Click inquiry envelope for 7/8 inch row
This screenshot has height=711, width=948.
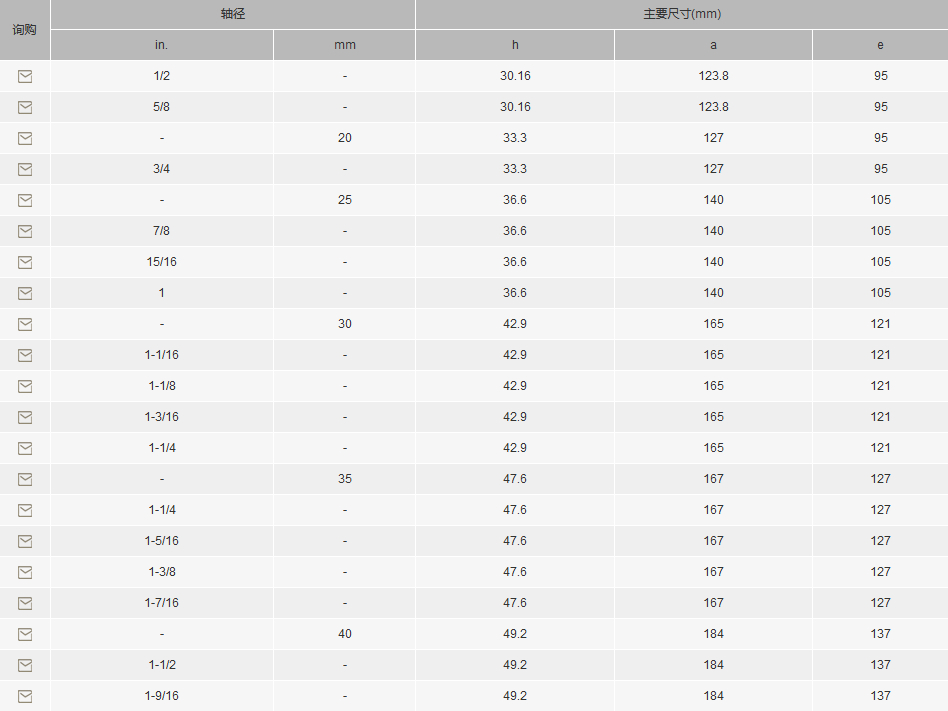pos(25,231)
